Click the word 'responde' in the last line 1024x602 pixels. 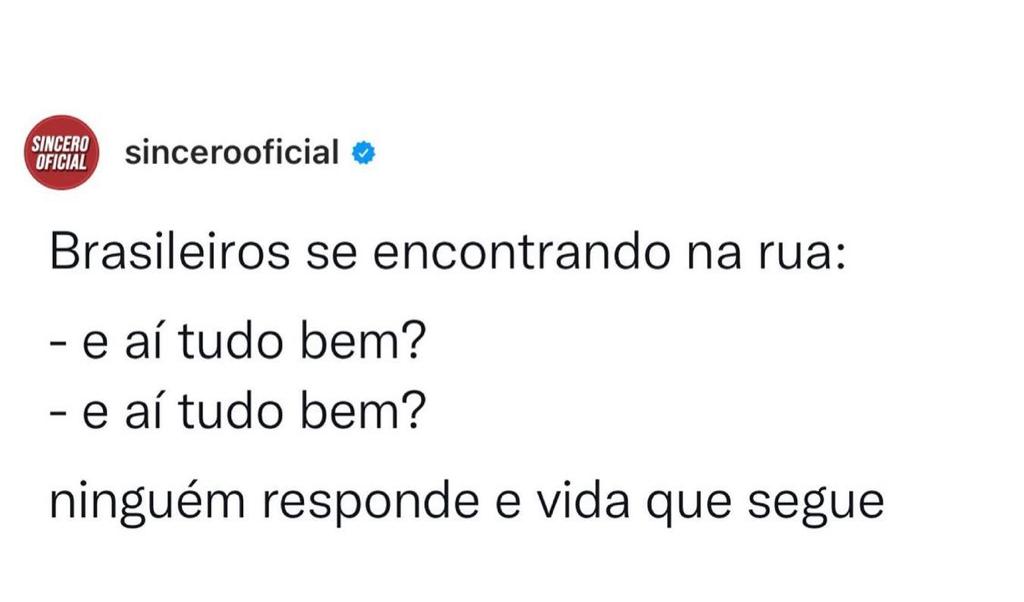pyautogui.click(x=371, y=504)
